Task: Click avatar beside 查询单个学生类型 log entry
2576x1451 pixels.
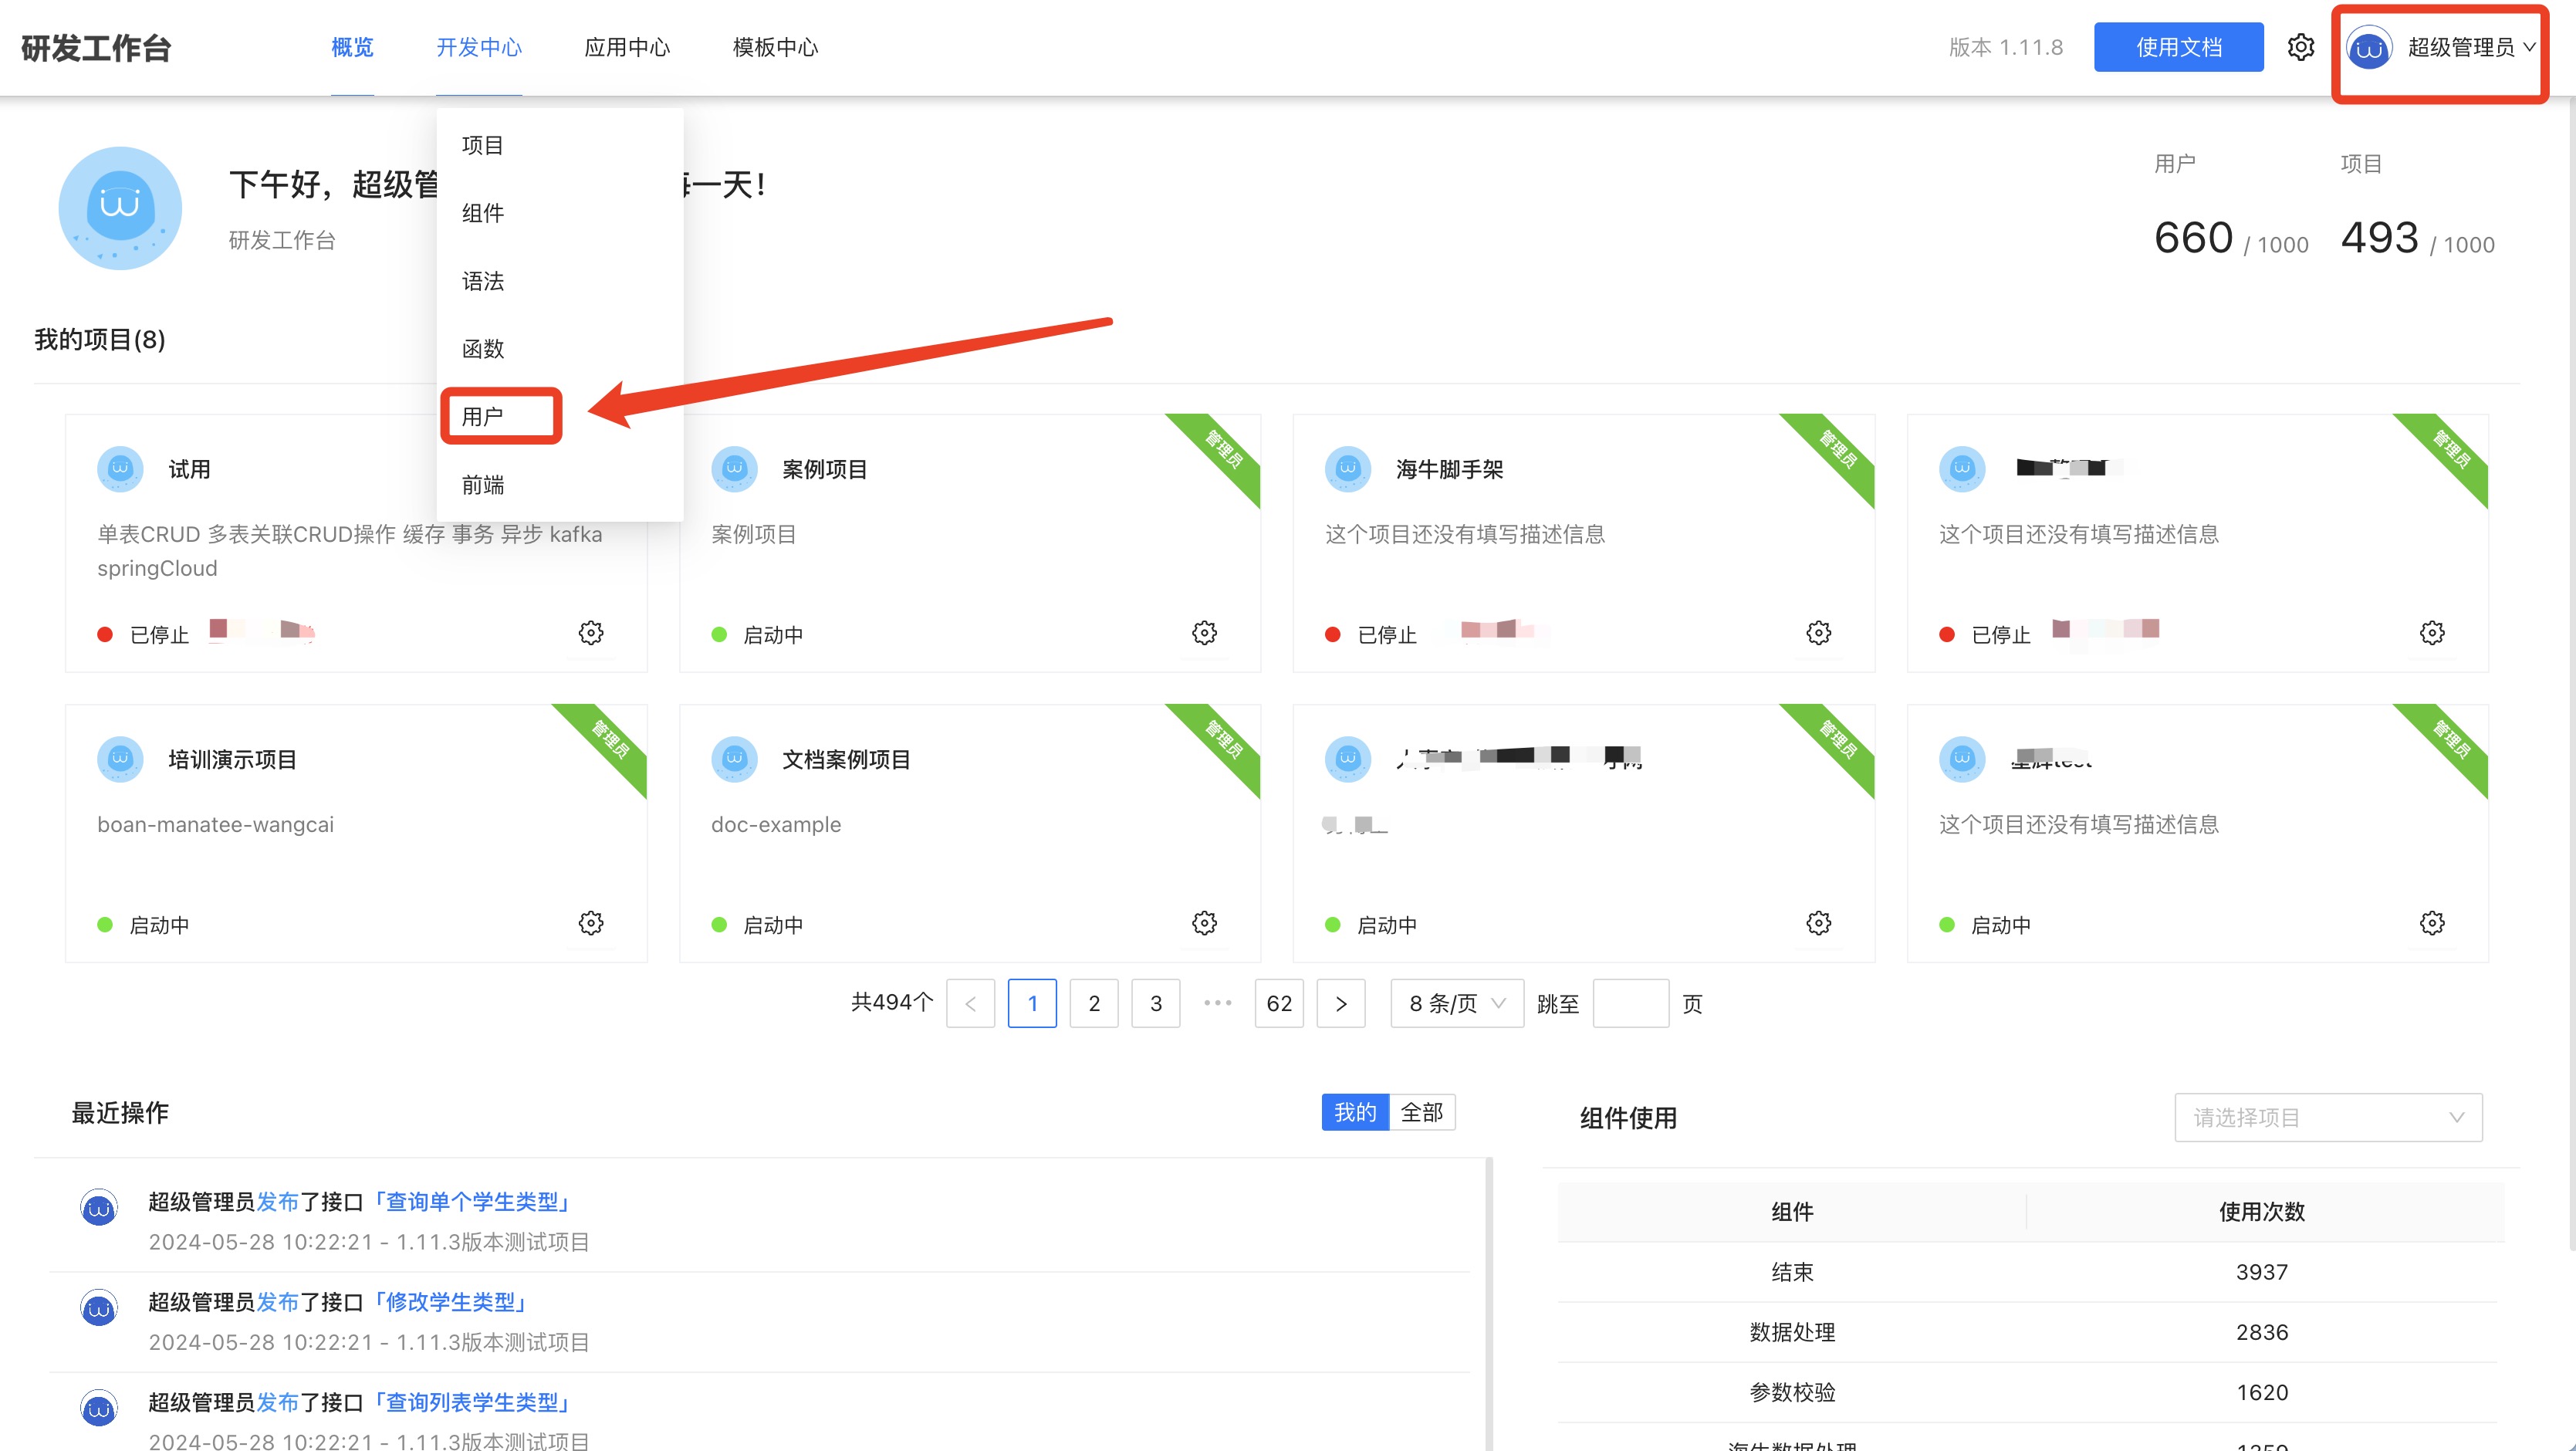Action: pyautogui.click(x=99, y=1208)
